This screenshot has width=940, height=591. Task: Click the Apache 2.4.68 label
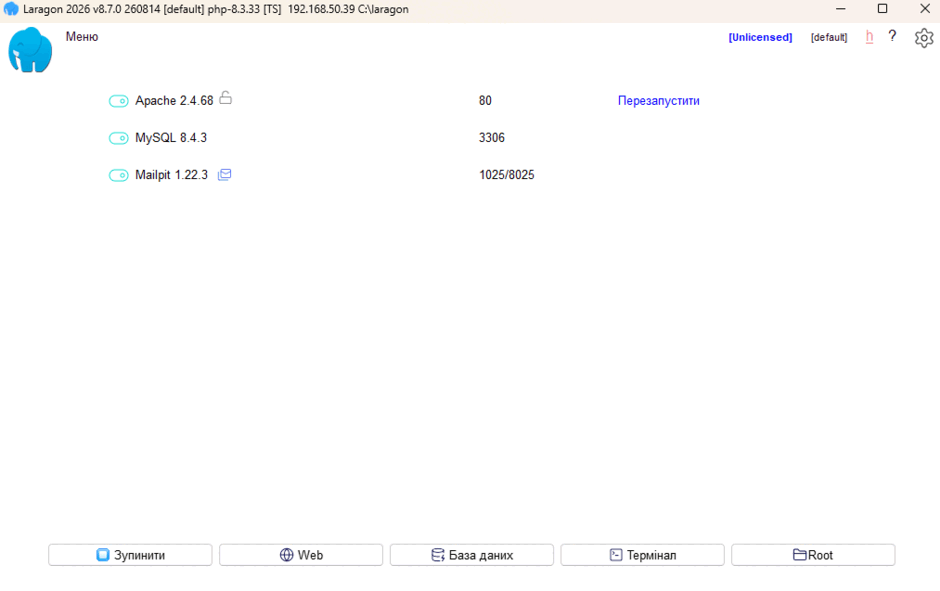tap(174, 101)
